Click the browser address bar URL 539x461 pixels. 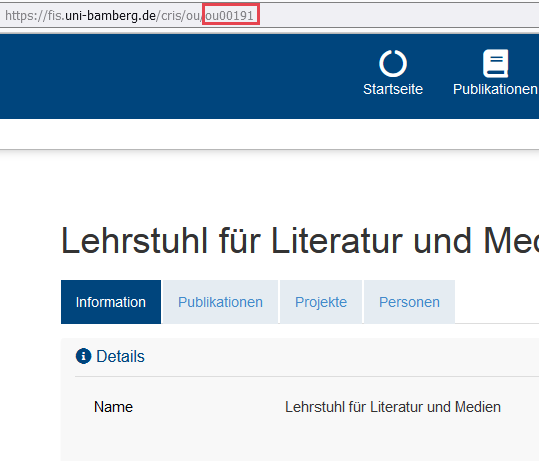pyautogui.click(x=129, y=15)
